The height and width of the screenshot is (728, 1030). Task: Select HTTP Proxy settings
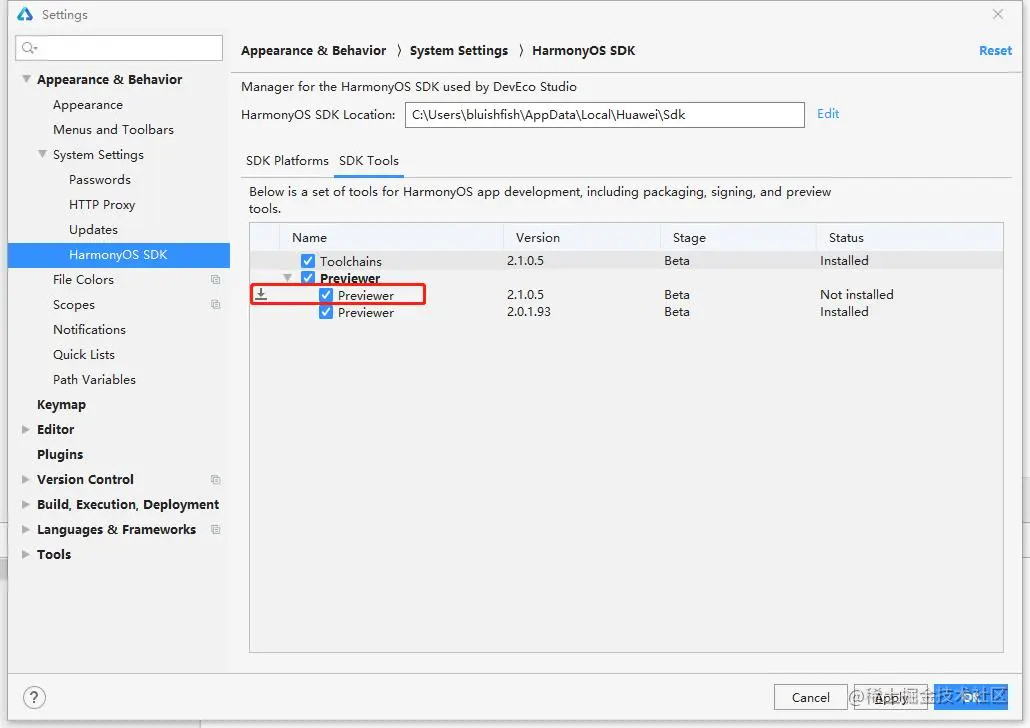coord(102,204)
